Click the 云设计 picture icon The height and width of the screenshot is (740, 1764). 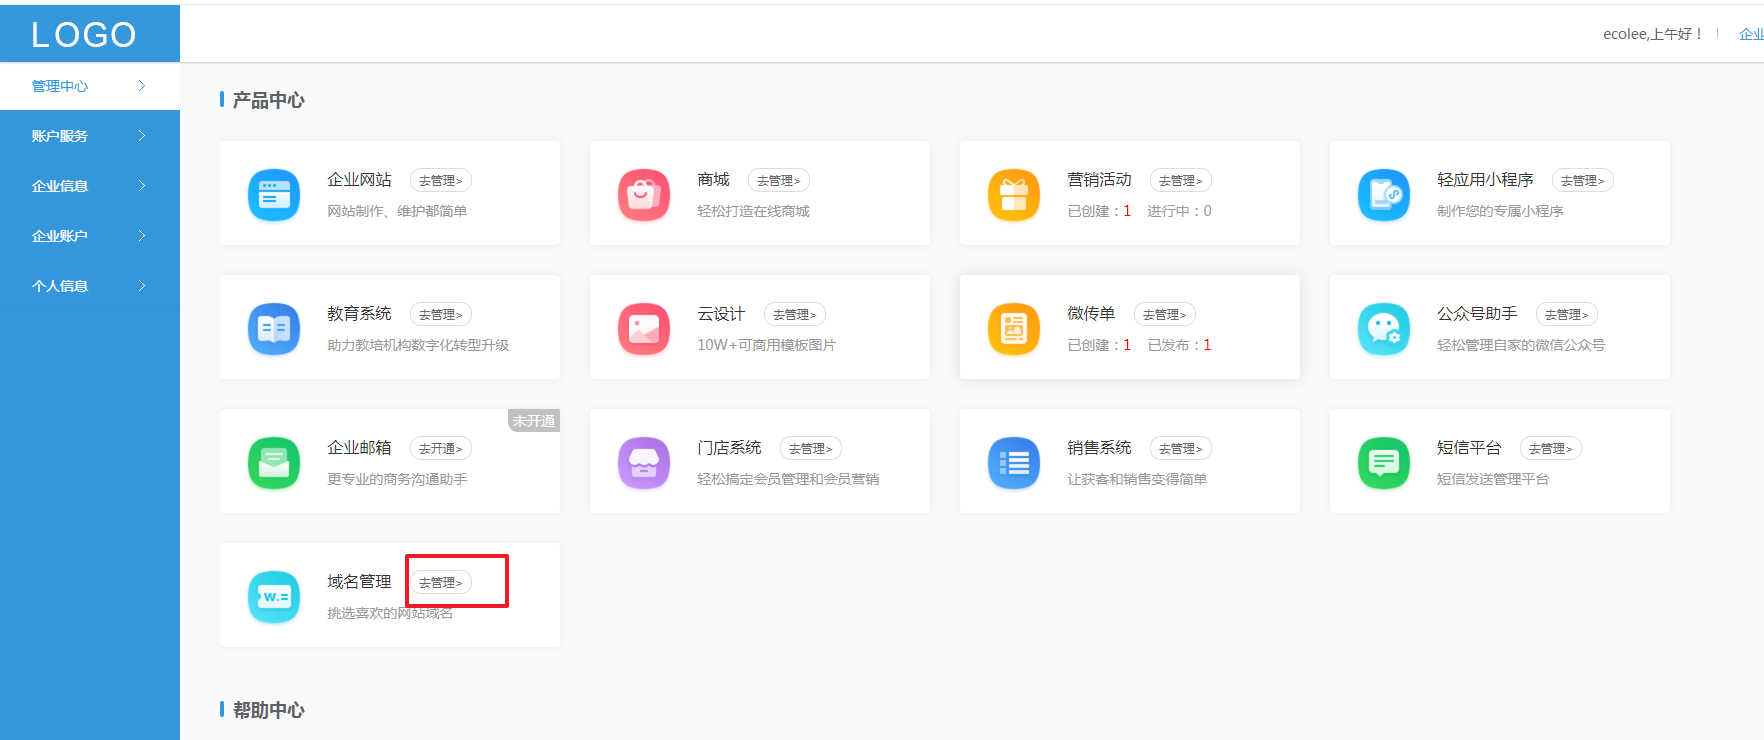pos(644,329)
